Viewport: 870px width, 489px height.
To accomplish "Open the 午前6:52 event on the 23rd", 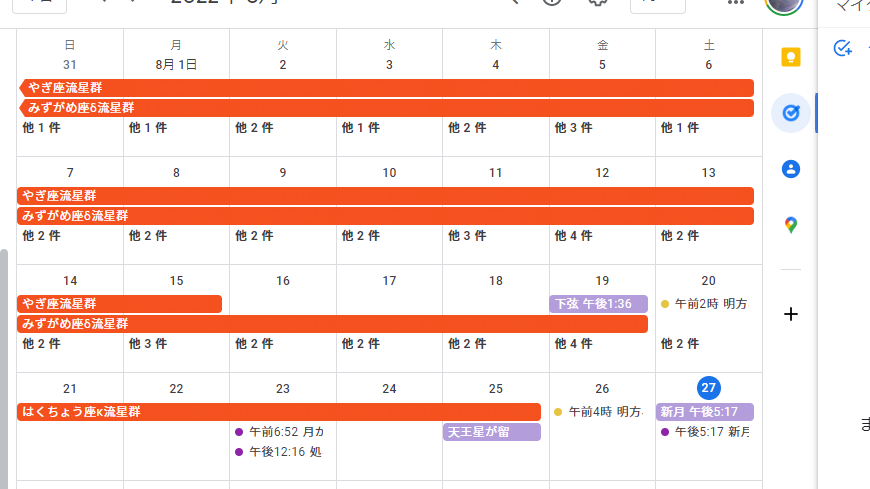I will [284, 432].
